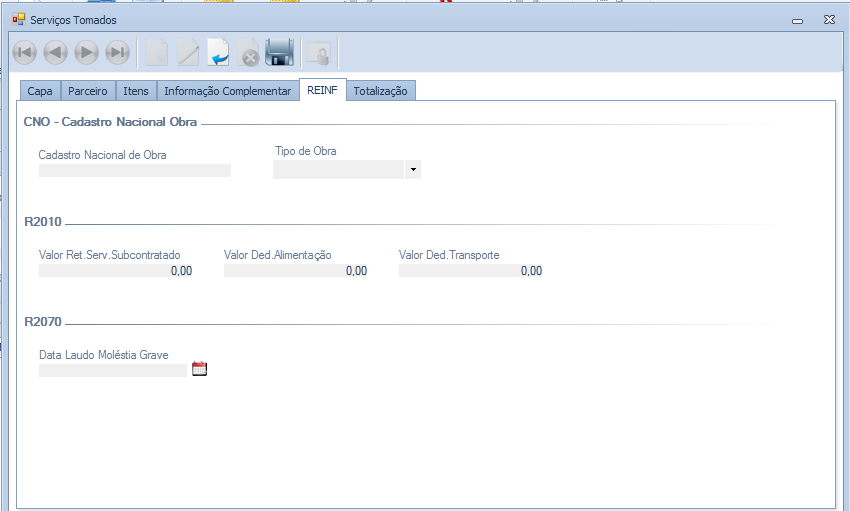Select the REINF tab
Viewport: 850px width, 511px height.
[323, 89]
